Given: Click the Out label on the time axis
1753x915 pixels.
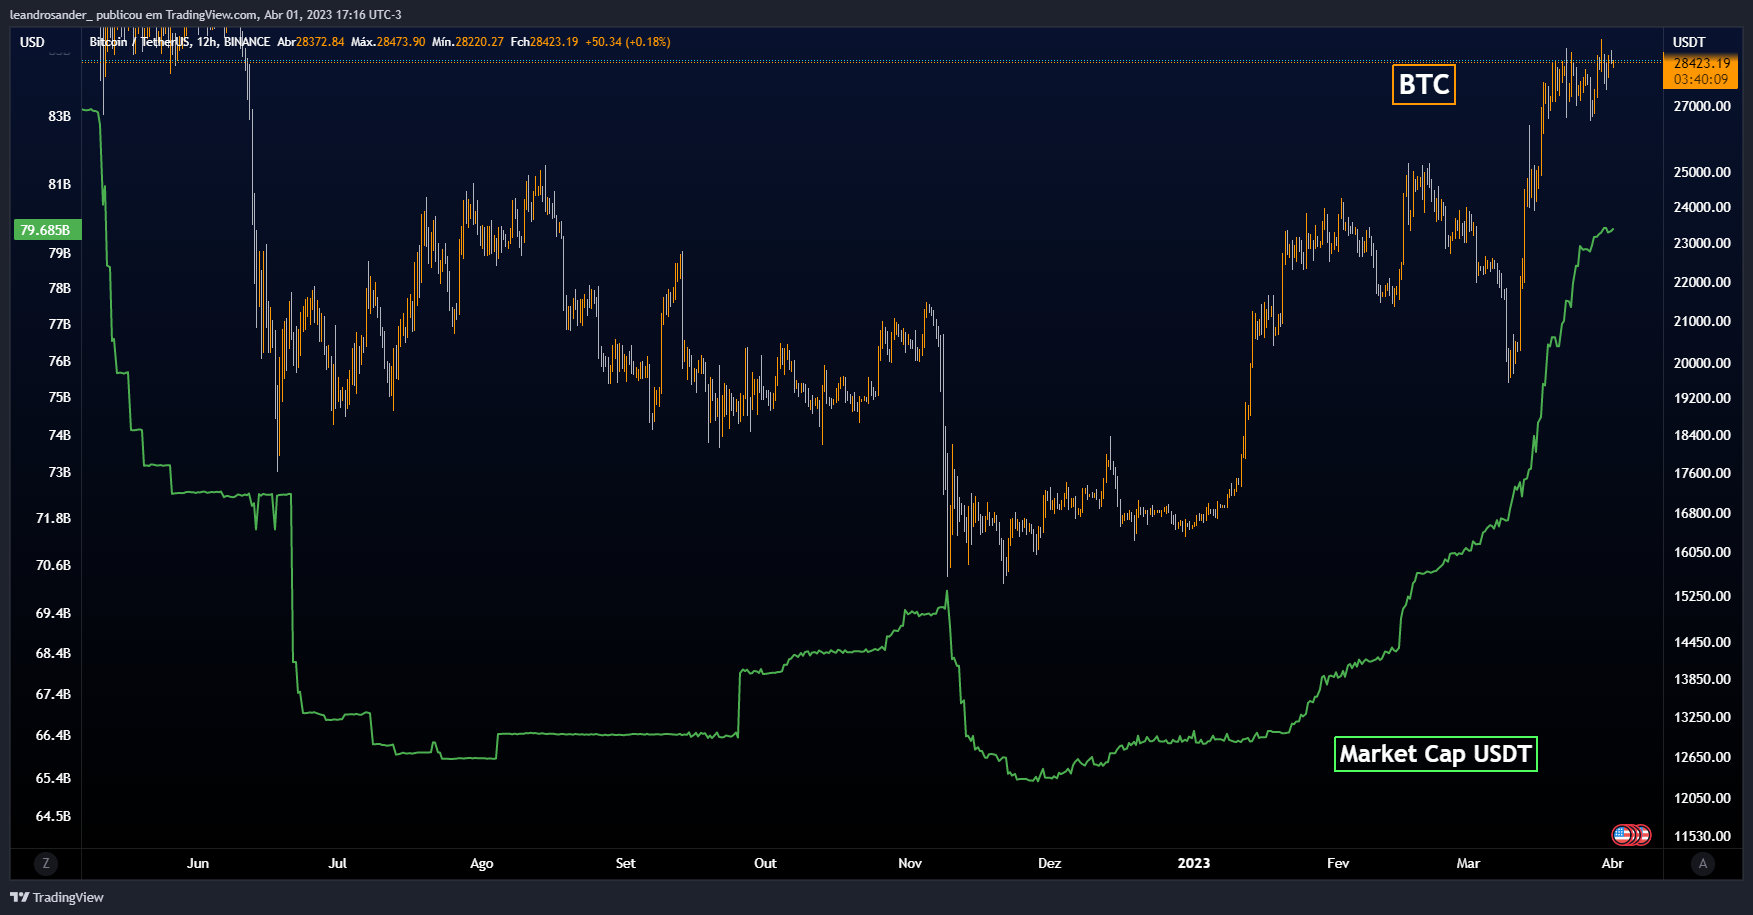Looking at the screenshot, I should tap(766, 863).
